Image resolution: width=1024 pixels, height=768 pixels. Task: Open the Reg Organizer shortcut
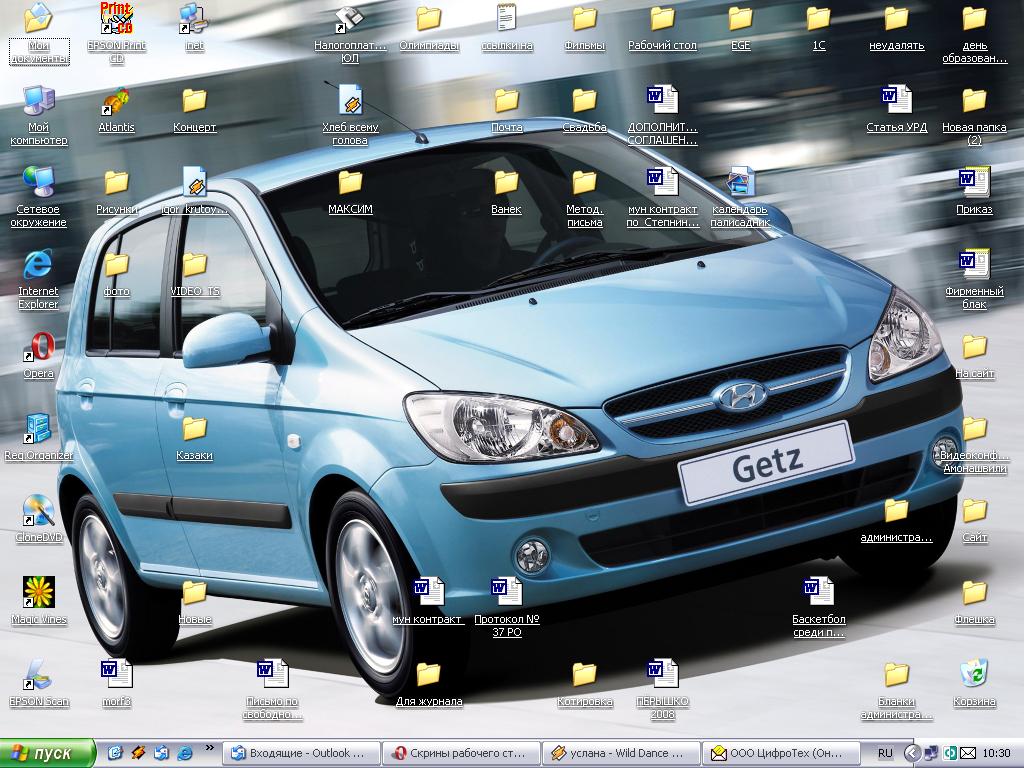[39, 437]
